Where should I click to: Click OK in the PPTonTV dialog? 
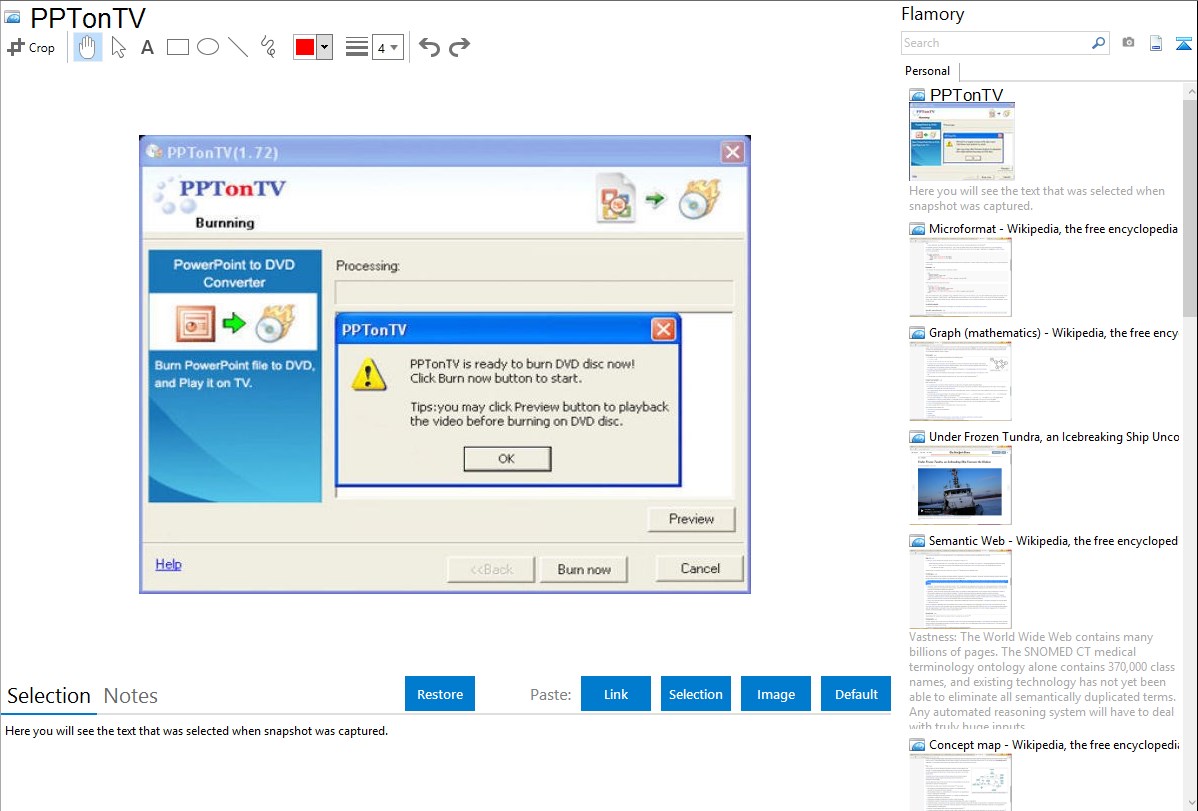[507, 459]
